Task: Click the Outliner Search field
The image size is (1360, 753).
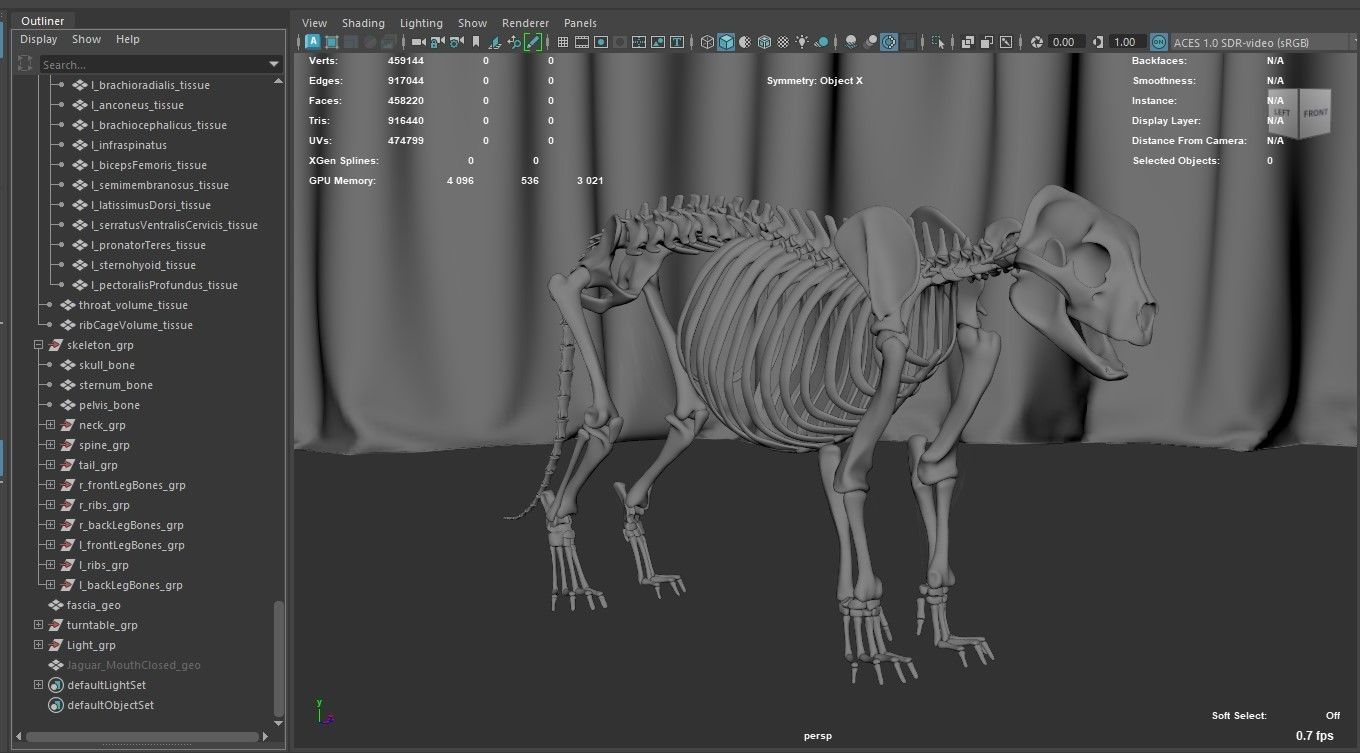Action: pyautogui.click(x=152, y=65)
